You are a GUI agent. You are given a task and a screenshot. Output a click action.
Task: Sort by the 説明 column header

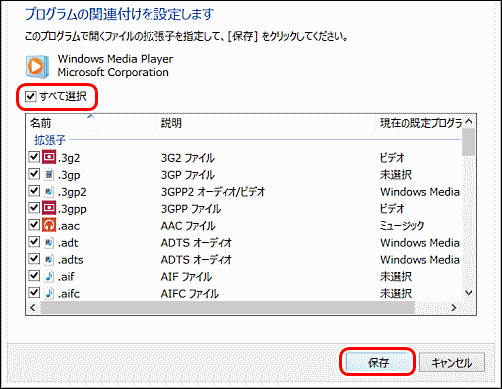(x=171, y=123)
